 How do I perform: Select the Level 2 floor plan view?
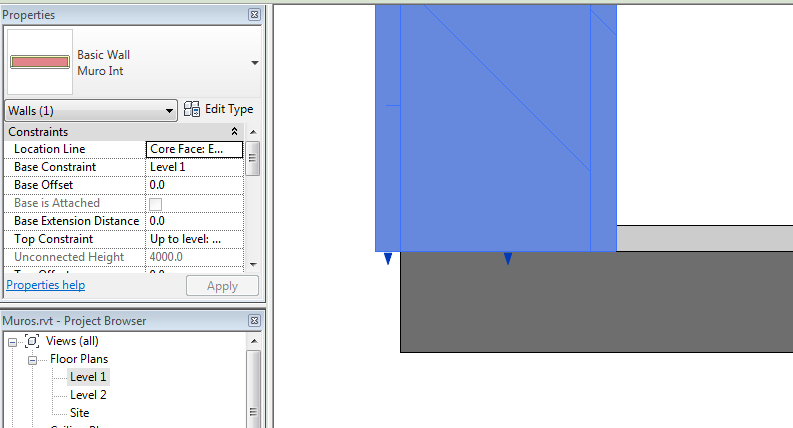88,395
